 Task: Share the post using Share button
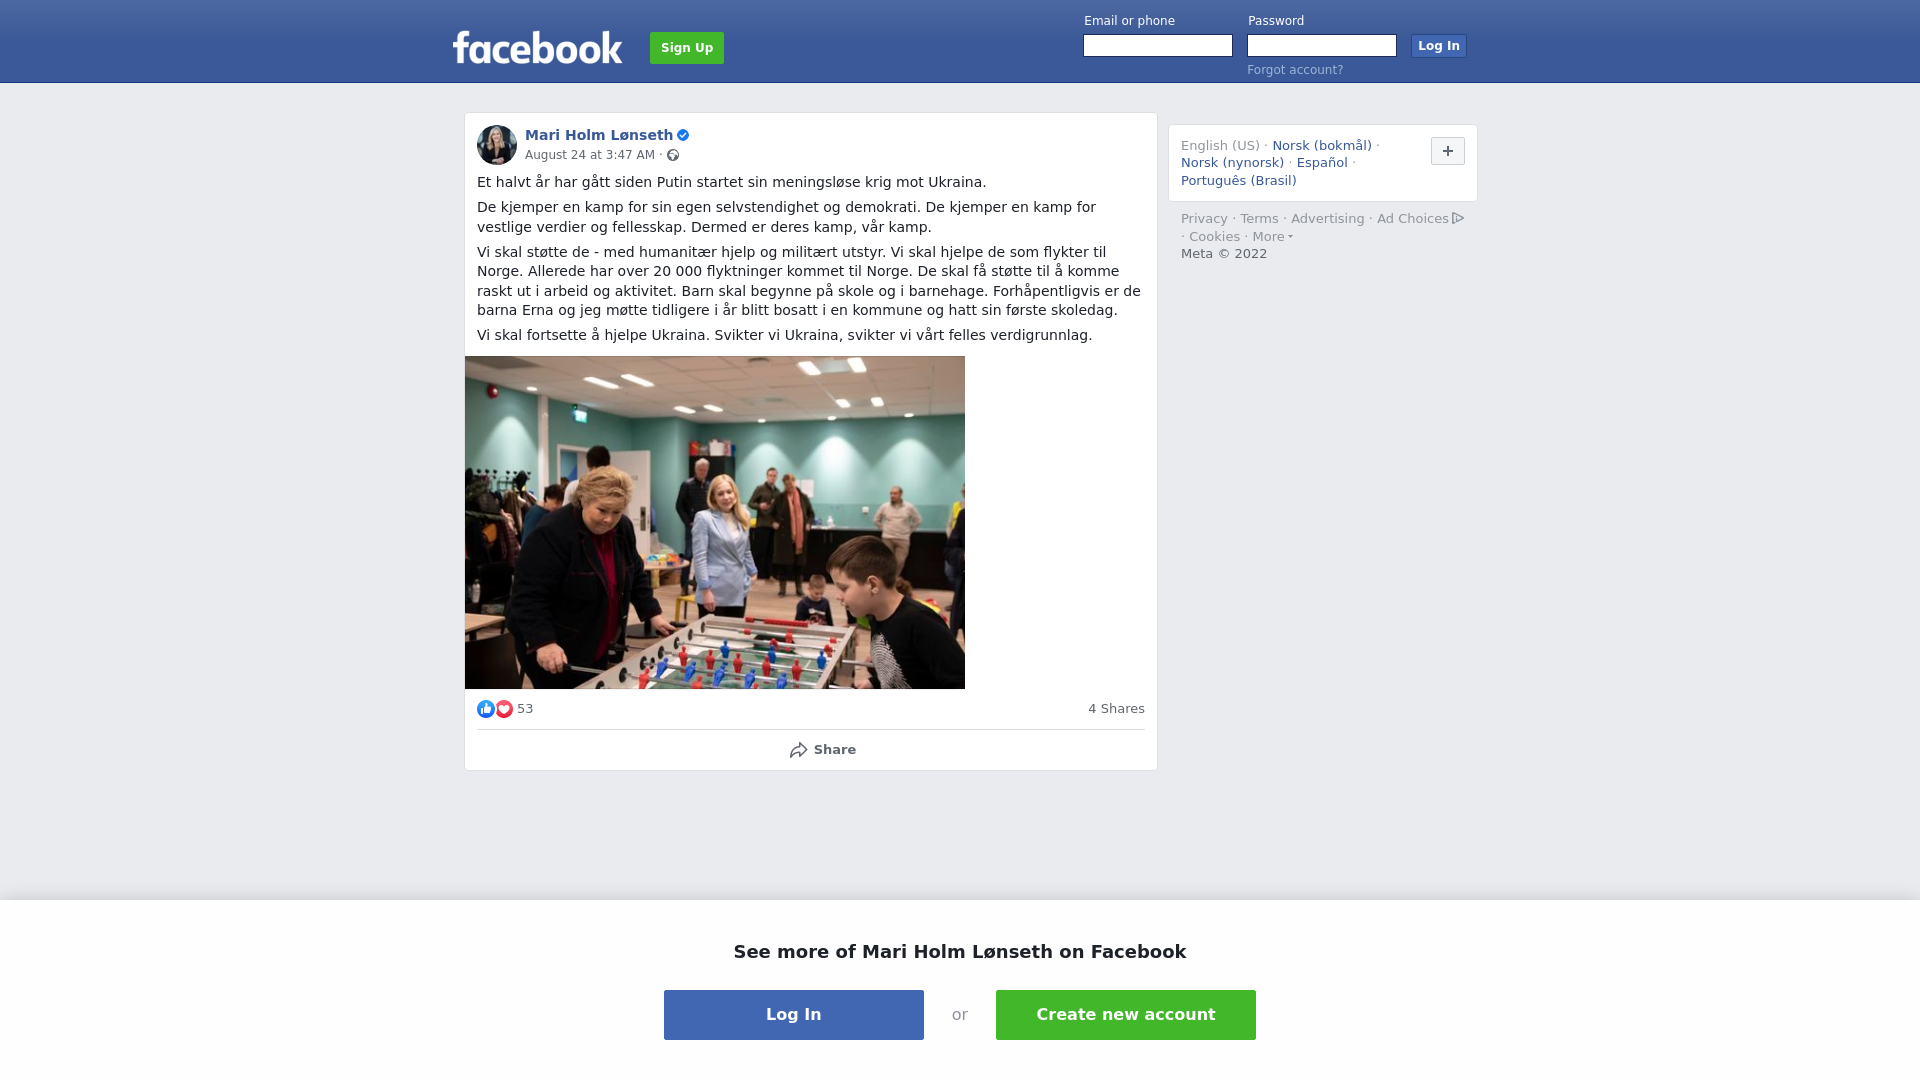coord(822,750)
